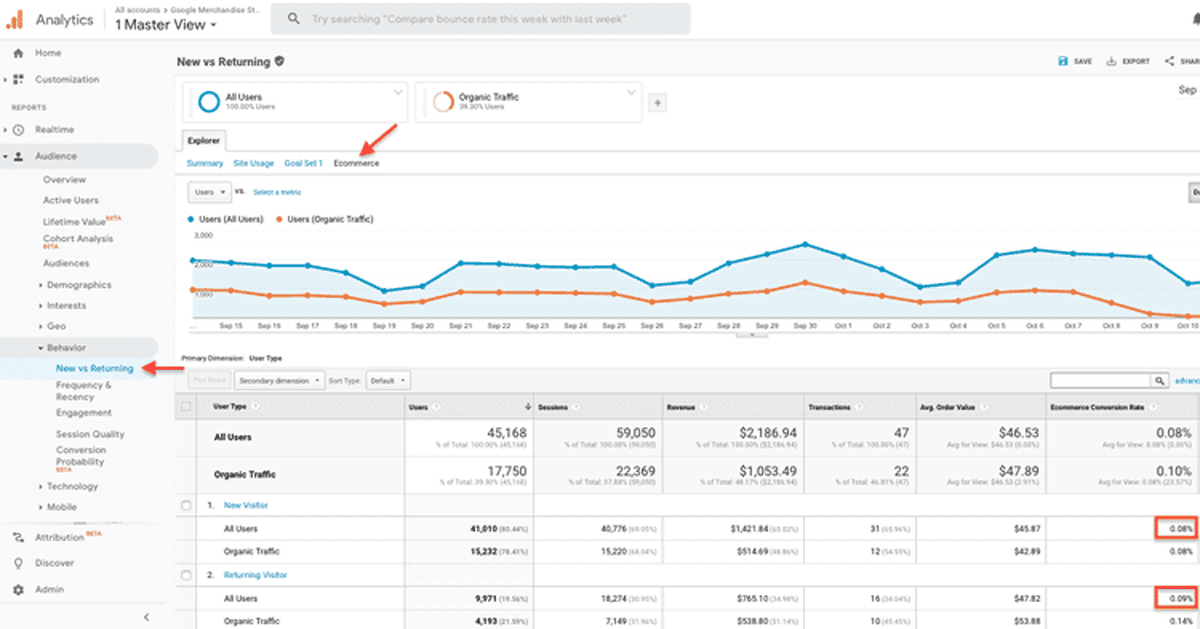
Task: Click the Home icon in sidebar
Action: 18,53
